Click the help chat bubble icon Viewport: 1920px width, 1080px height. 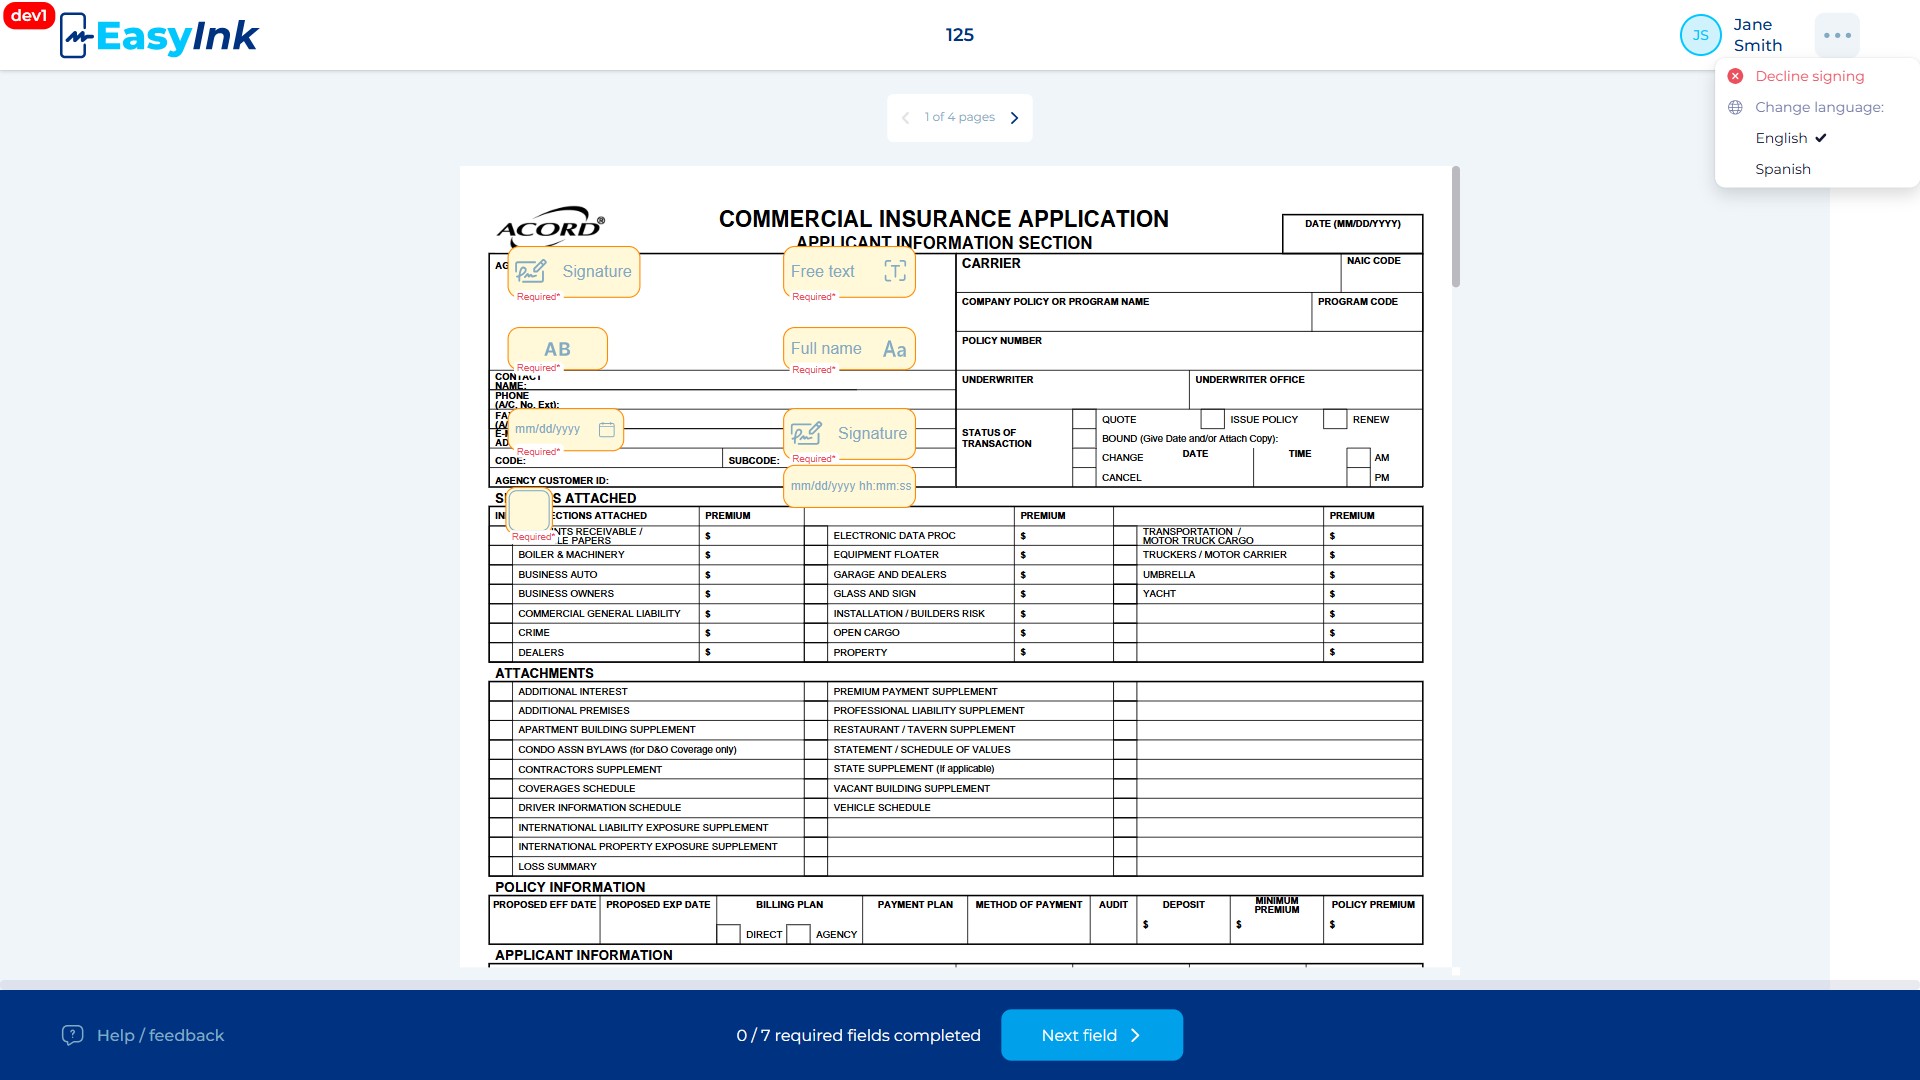click(72, 1035)
